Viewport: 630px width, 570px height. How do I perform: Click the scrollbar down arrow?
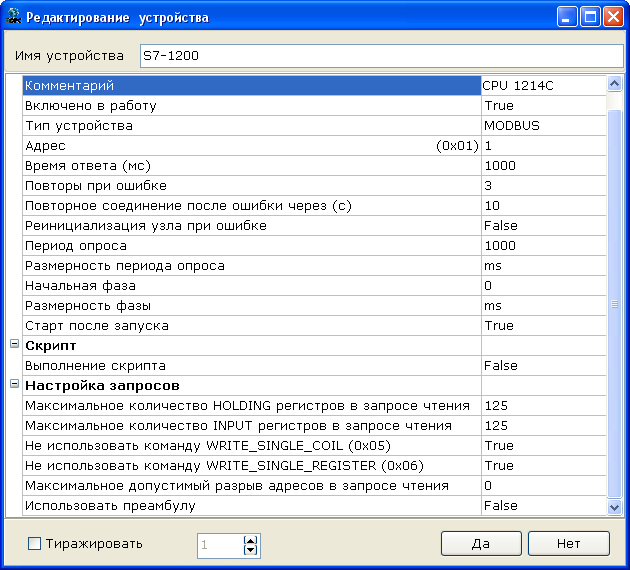tap(614, 507)
